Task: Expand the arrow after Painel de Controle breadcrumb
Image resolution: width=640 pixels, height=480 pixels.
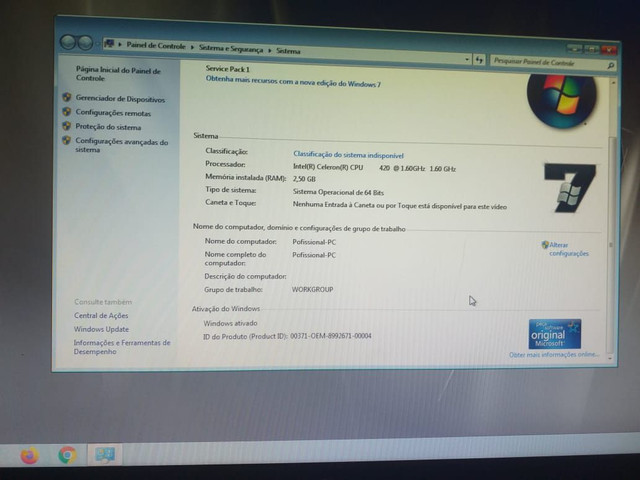Action: point(192,47)
